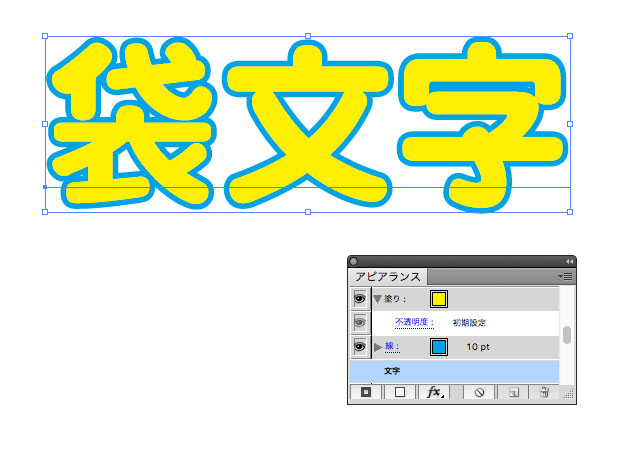Click the yellow 文 character on canvas
Viewport: 637px width, 458px height.
click(308, 123)
